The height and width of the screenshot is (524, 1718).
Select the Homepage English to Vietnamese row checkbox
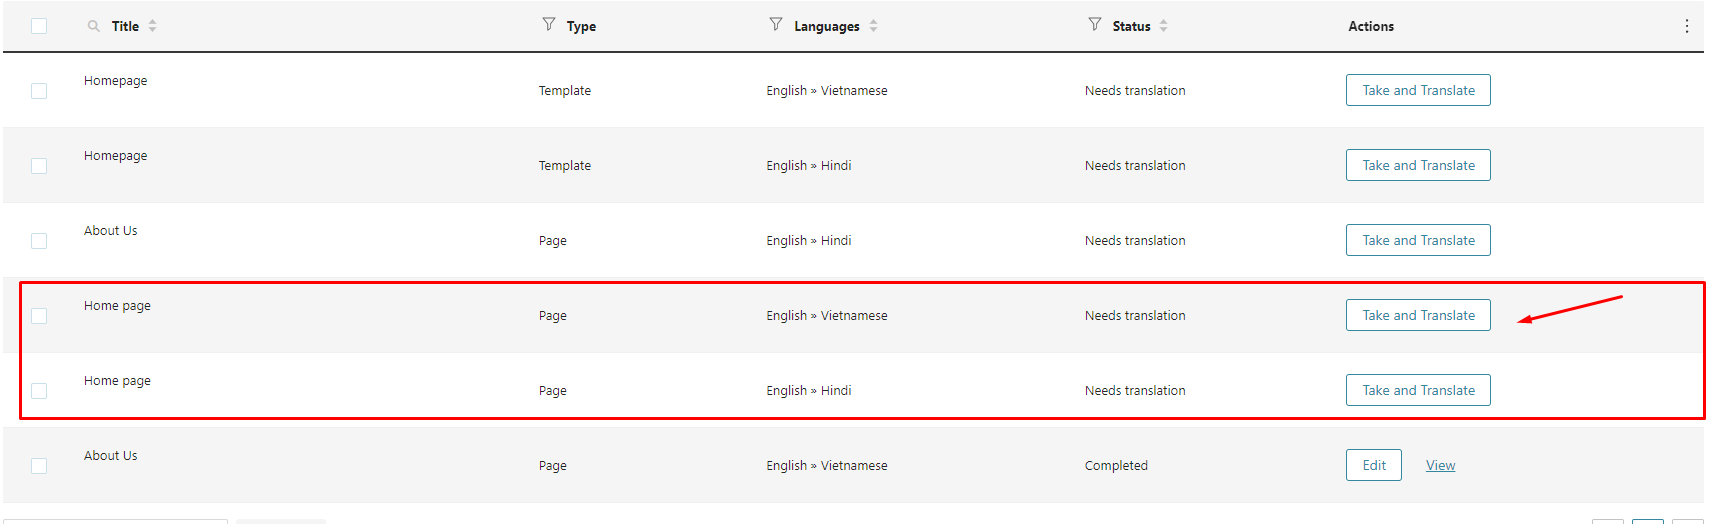[39, 91]
